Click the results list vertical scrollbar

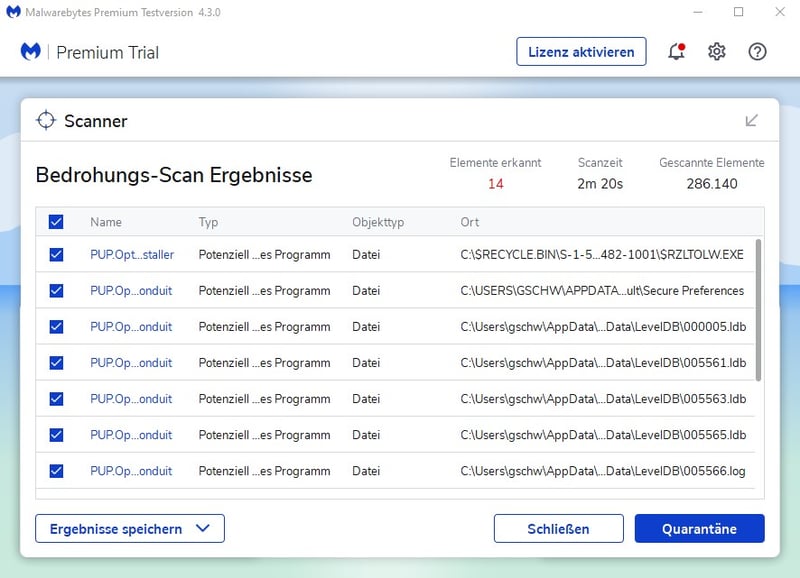click(758, 310)
